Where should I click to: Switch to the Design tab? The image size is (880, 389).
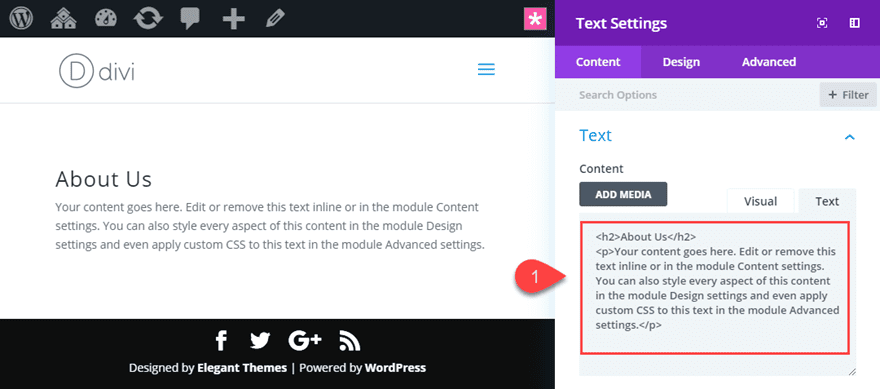pos(681,62)
